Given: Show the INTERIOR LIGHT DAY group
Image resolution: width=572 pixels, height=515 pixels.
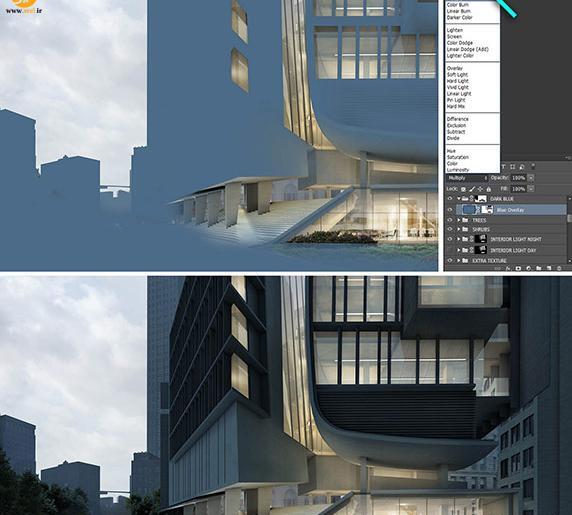Looking at the screenshot, I should coord(450,250).
